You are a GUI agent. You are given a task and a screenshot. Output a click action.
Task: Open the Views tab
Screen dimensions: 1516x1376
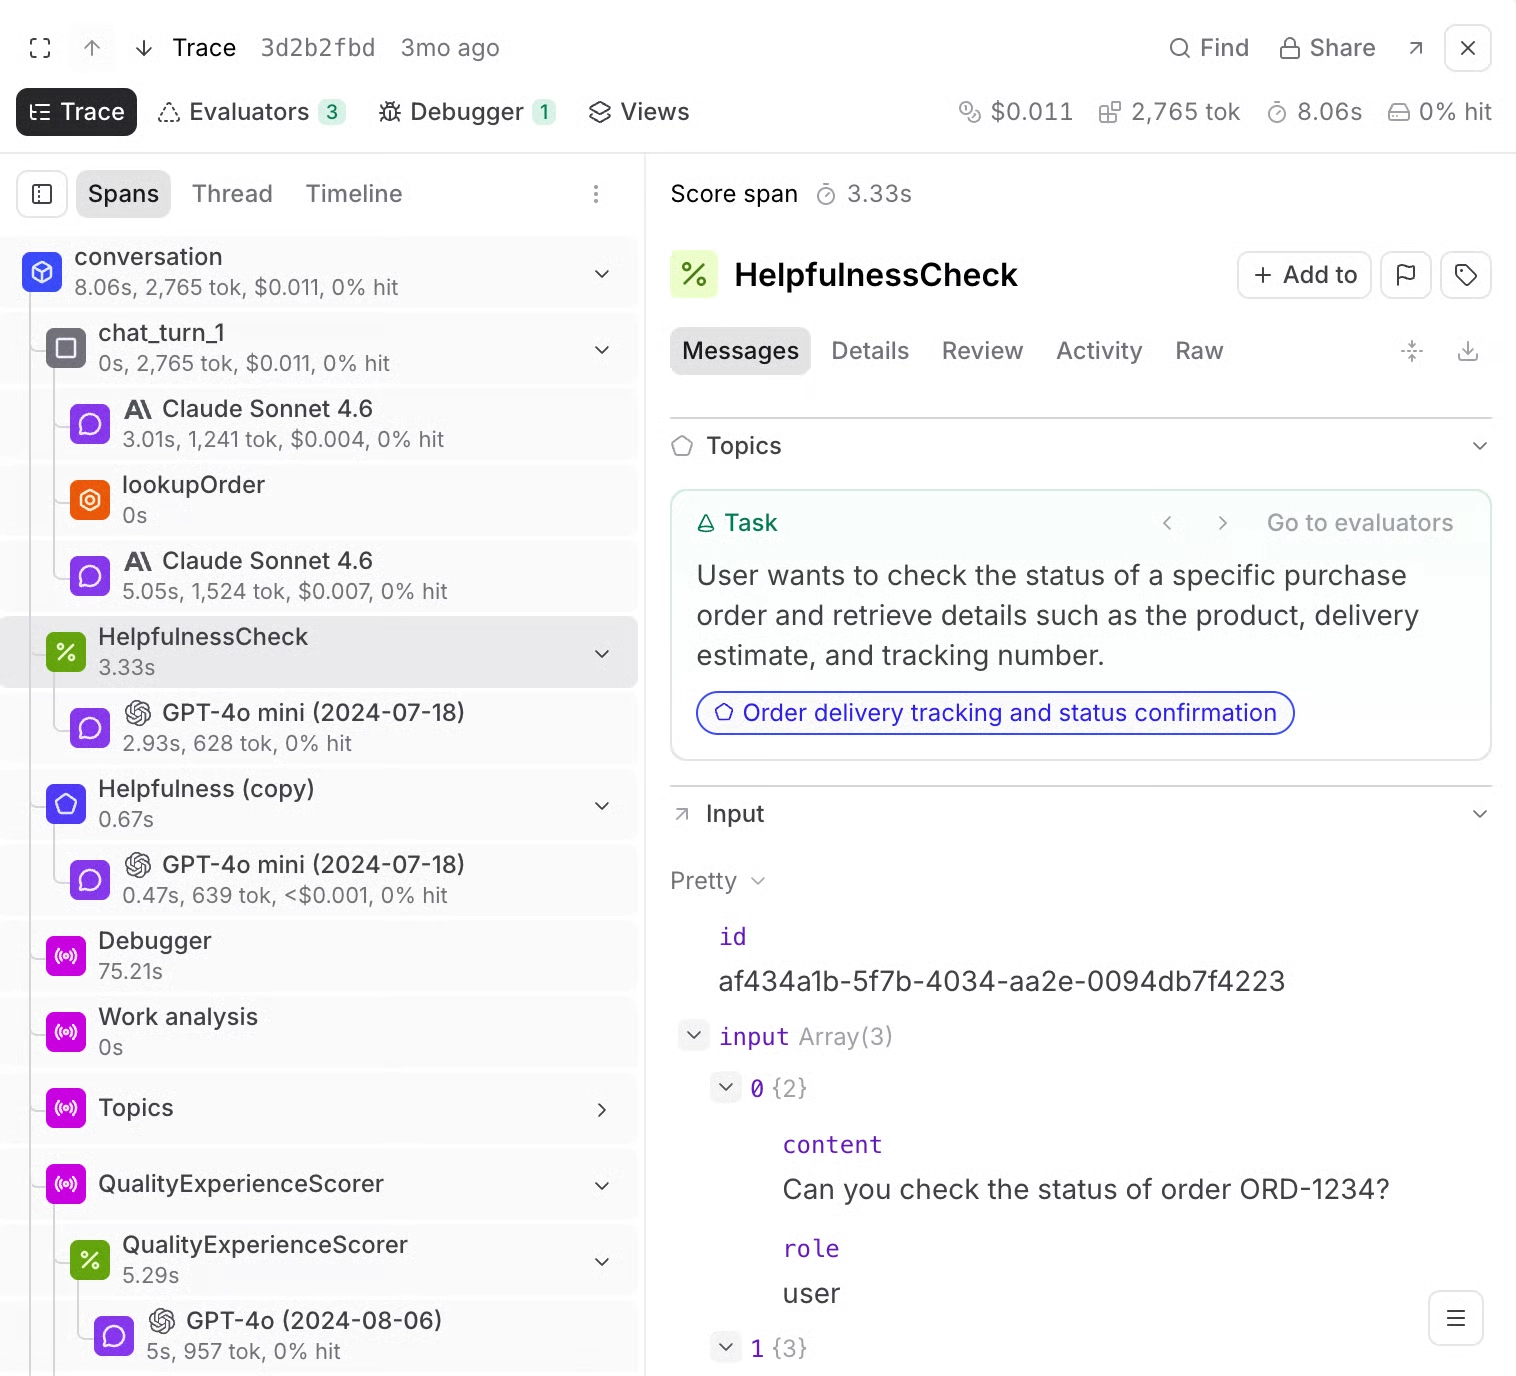[x=639, y=112]
